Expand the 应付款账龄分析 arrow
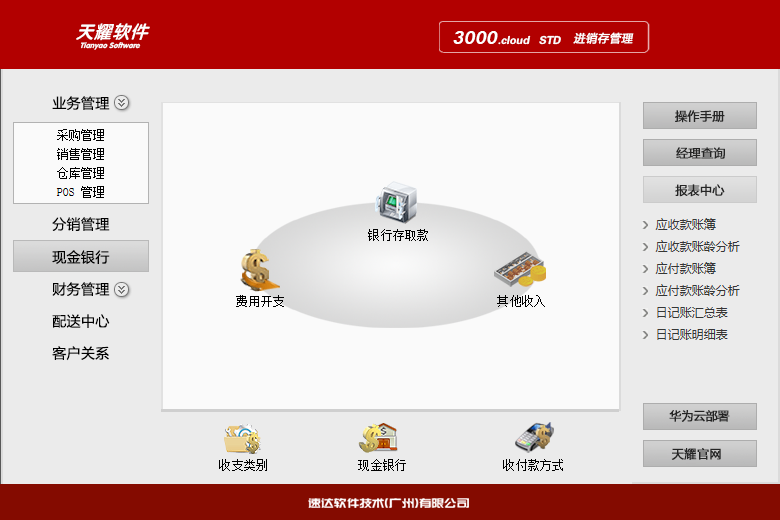This screenshot has height=520, width=780. [646, 291]
